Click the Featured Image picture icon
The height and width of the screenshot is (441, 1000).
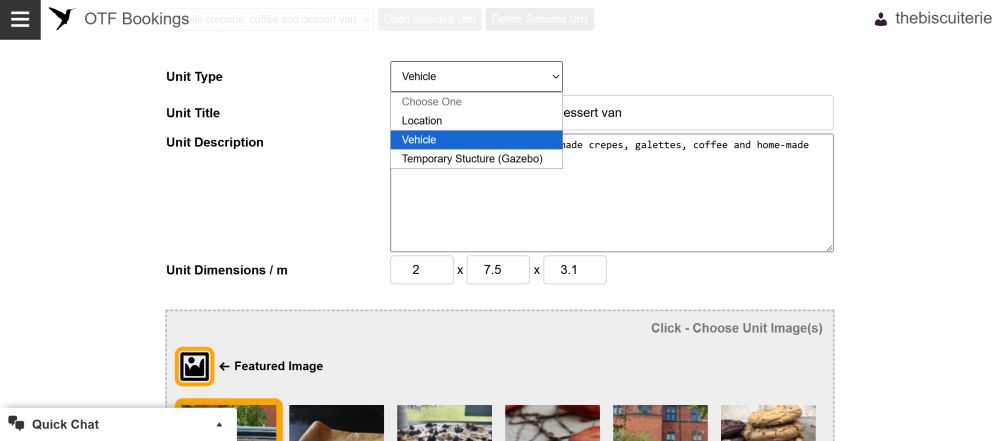[x=195, y=366]
